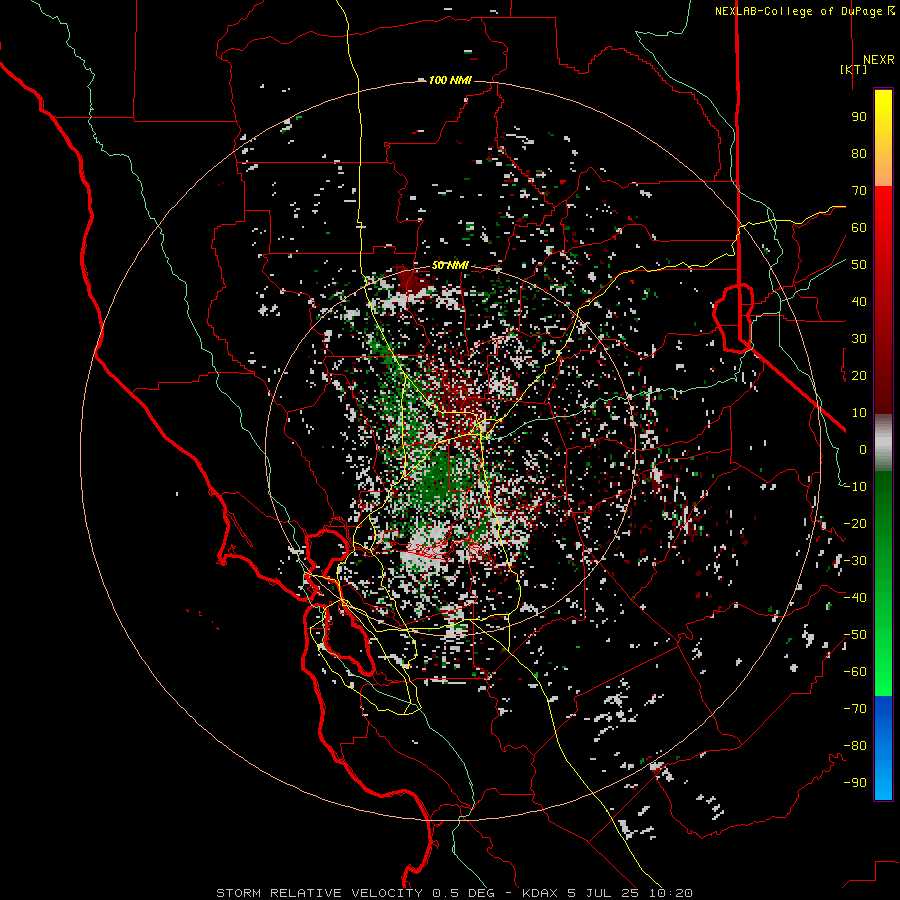
Task: Click the -50 label on the velocity scale
Action: 855,635
